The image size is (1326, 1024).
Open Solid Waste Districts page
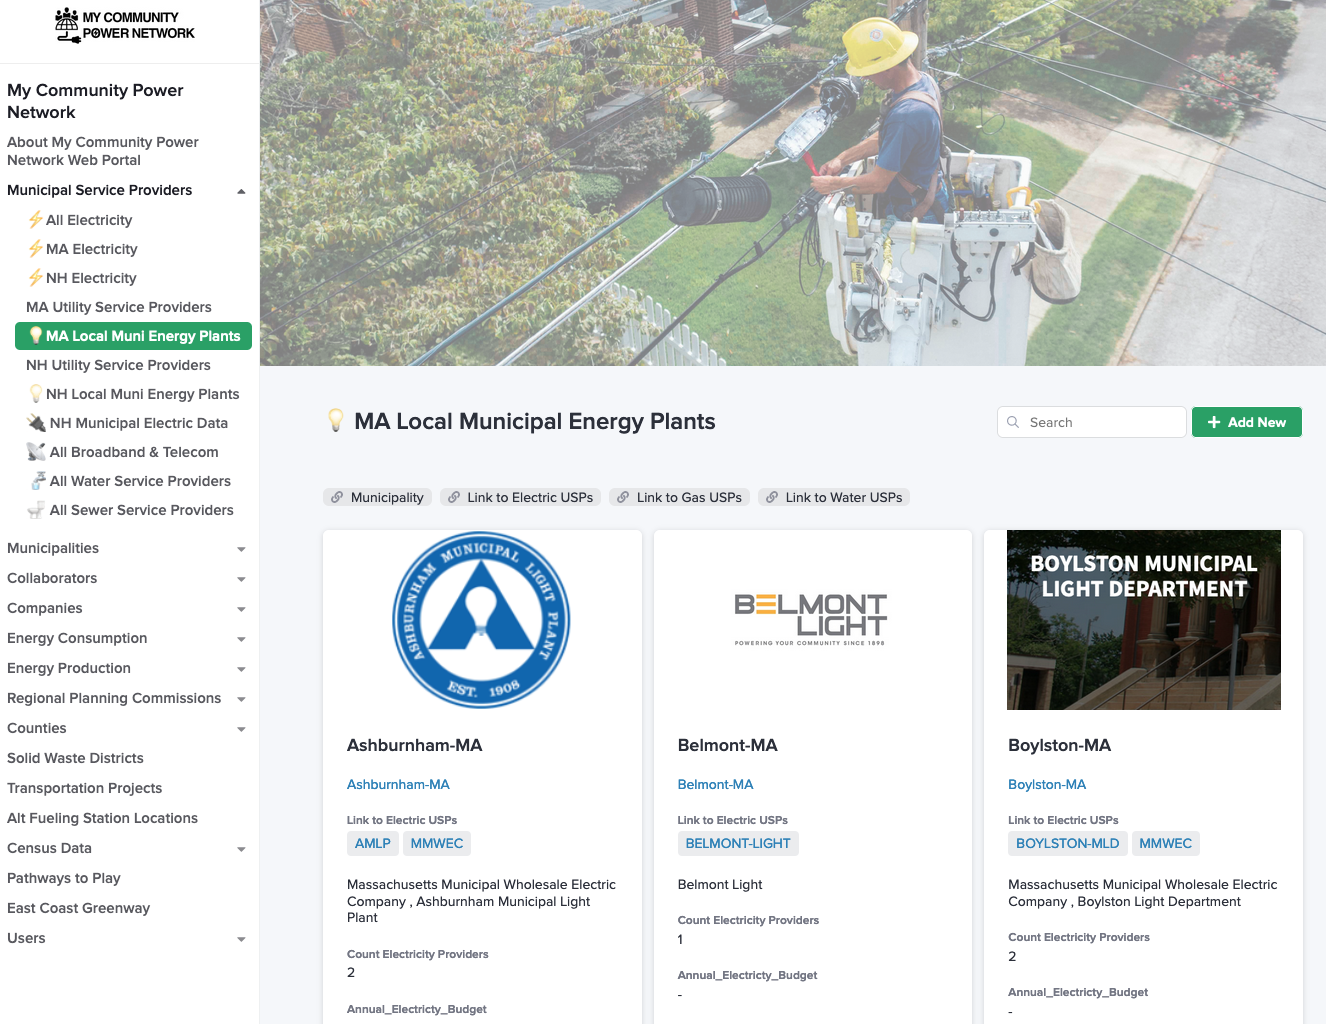click(75, 758)
